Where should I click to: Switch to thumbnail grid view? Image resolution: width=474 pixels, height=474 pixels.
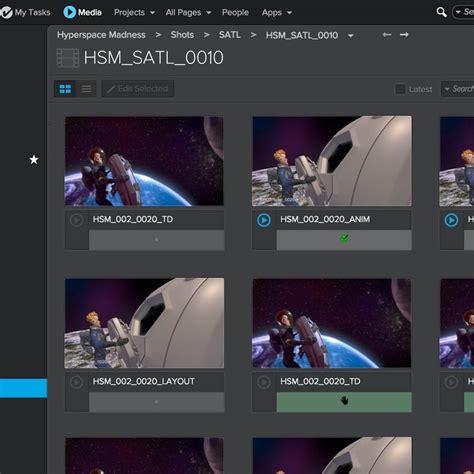pos(65,89)
